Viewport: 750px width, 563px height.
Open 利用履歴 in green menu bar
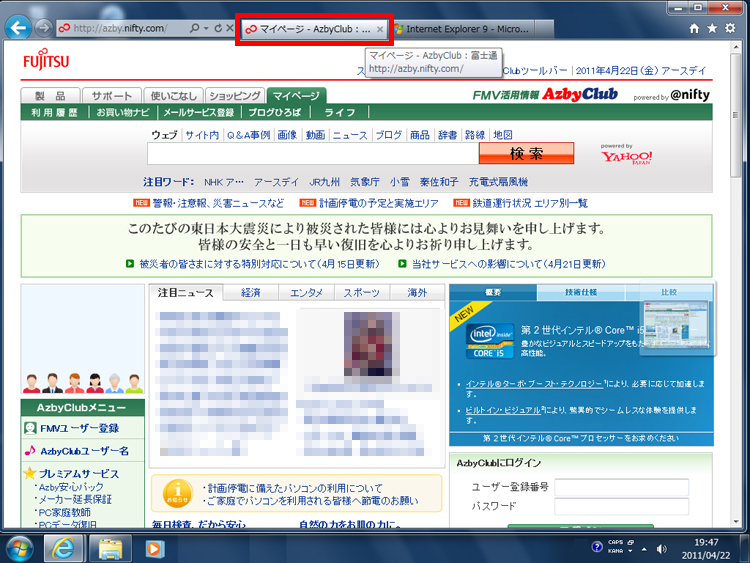(x=55, y=112)
